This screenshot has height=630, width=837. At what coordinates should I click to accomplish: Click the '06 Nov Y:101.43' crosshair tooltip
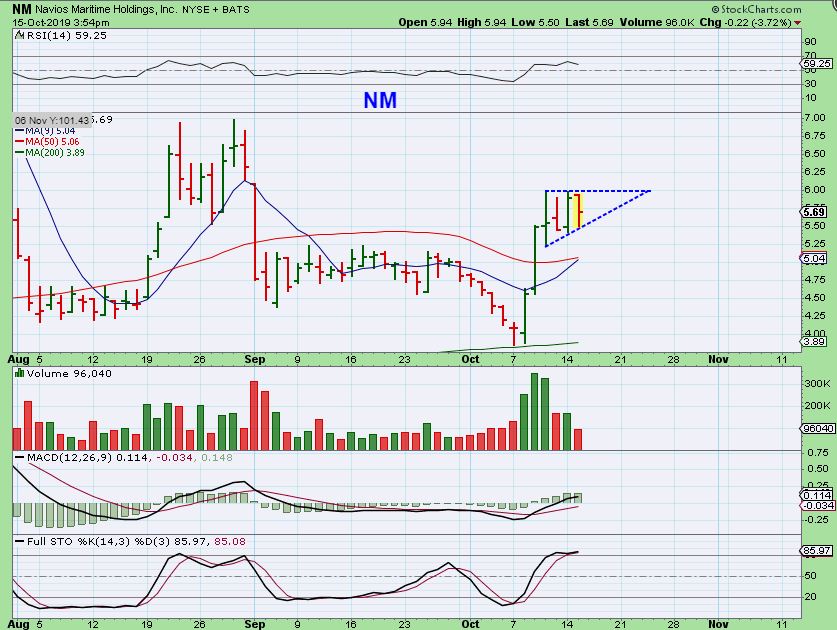[52, 120]
